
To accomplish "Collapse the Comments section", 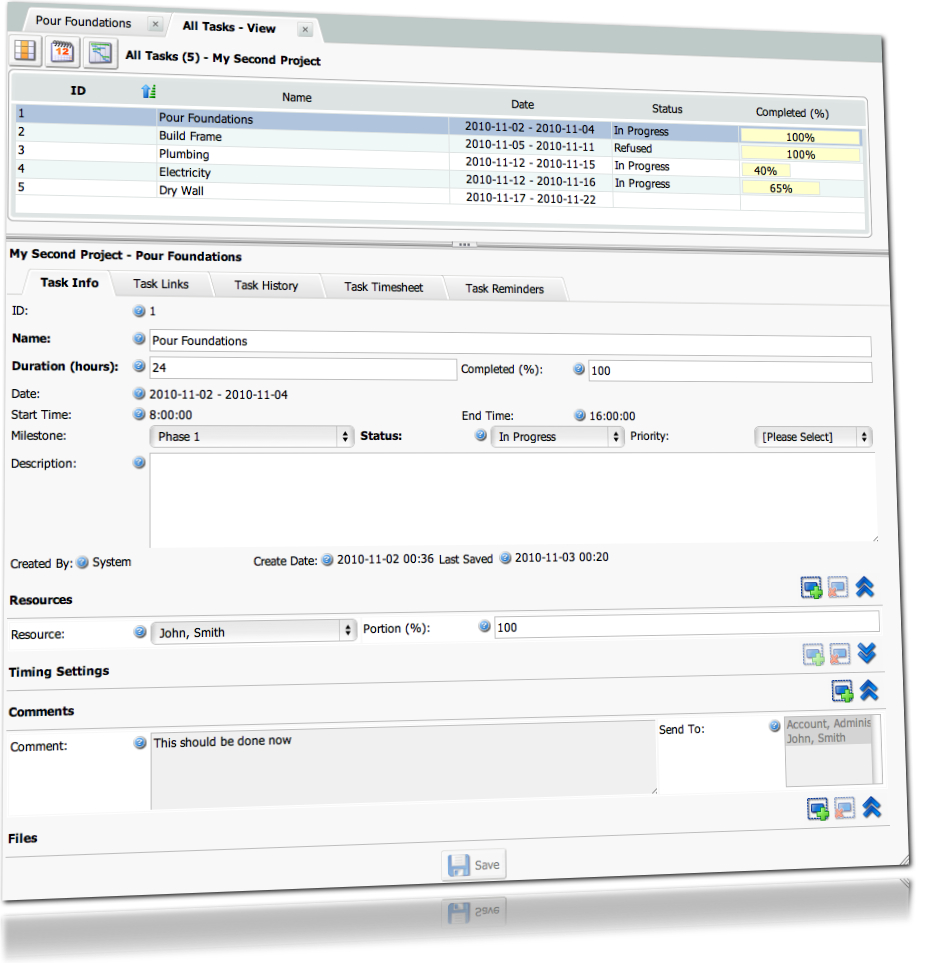I will click(x=869, y=690).
